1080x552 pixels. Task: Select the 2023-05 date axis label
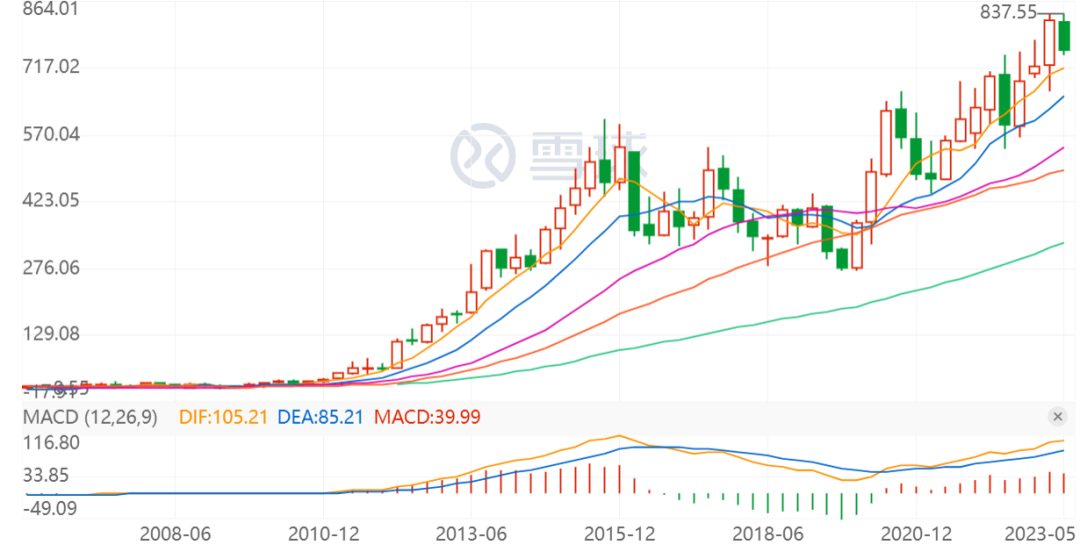[1038, 531]
